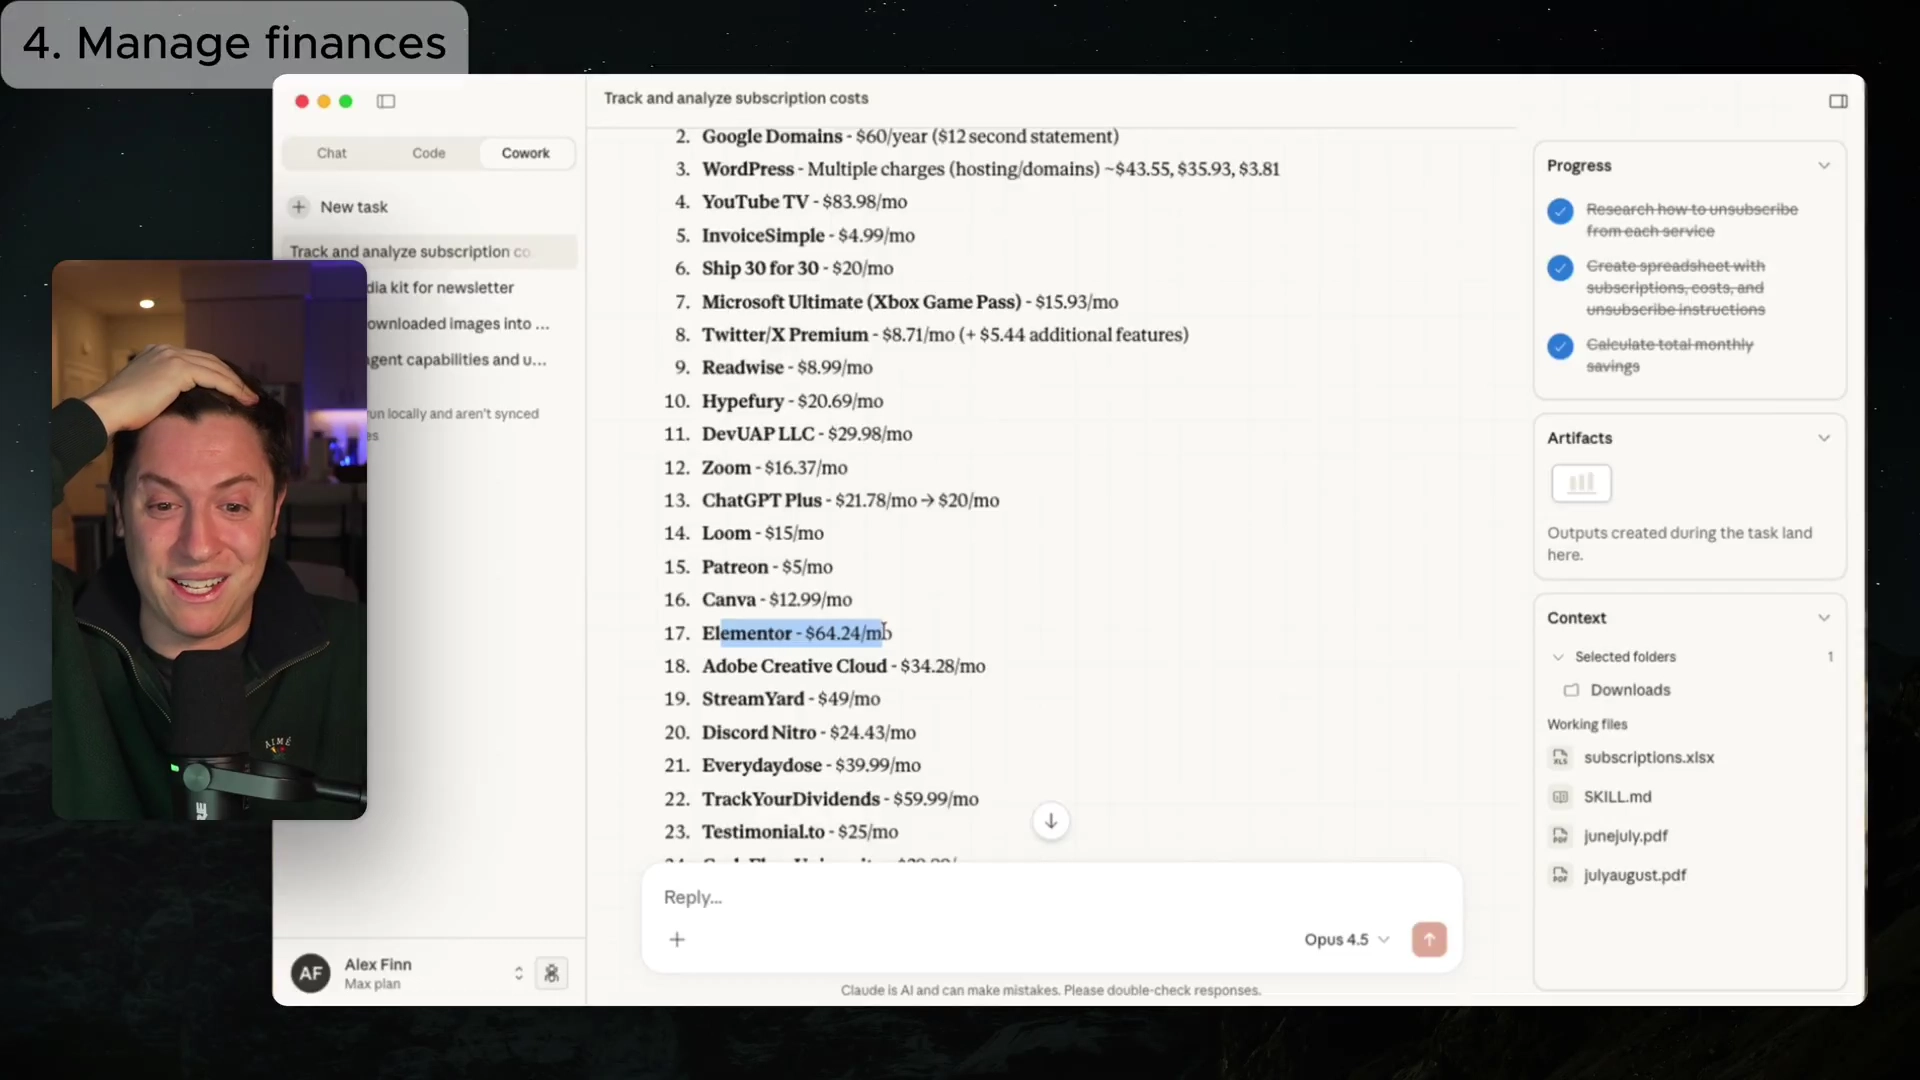Open the Opus 4.5 model dropdown
The height and width of the screenshot is (1080, 1920).
1346,939
